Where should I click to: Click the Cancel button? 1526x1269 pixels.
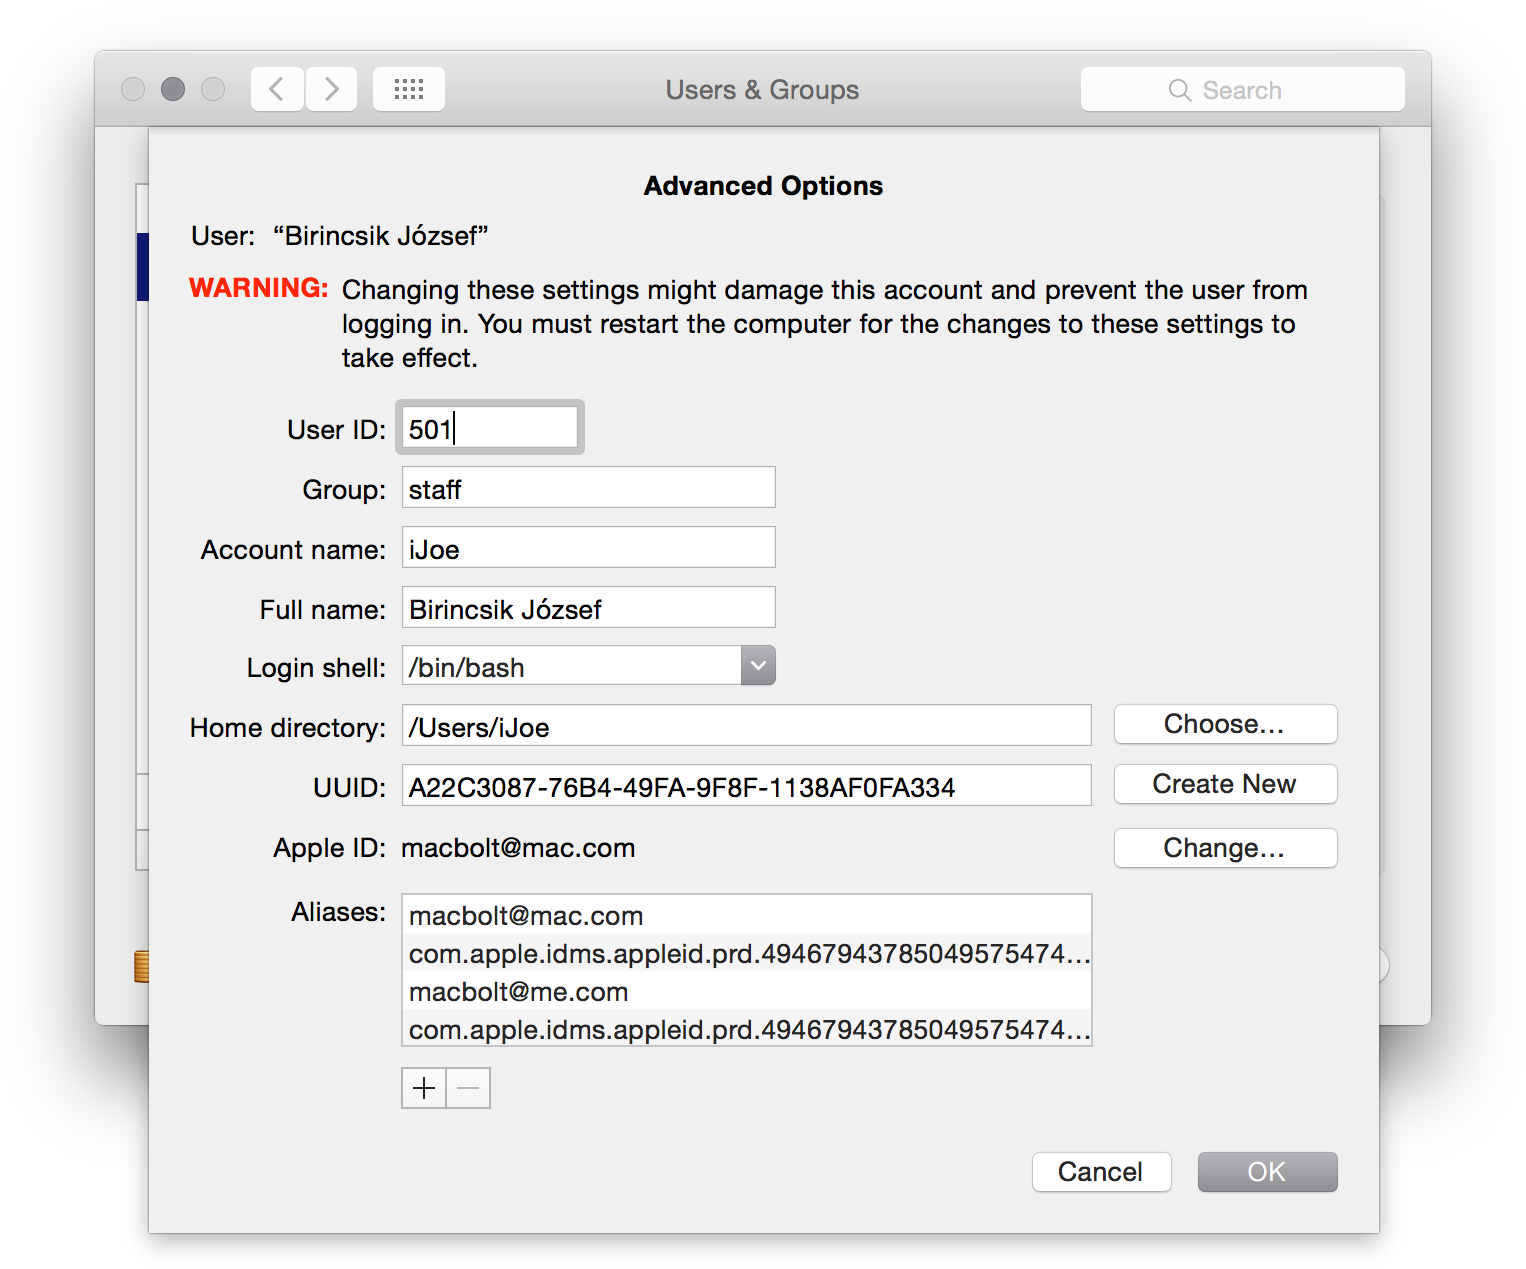coord(1101,1172)
